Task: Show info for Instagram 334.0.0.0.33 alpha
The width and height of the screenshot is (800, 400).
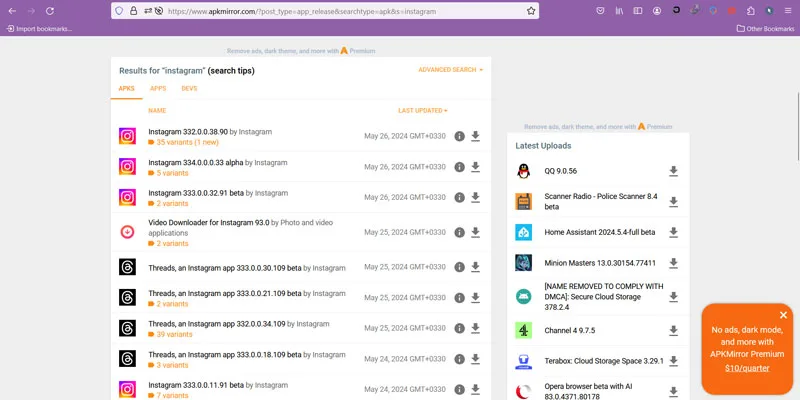Action: tap(460, 167)
